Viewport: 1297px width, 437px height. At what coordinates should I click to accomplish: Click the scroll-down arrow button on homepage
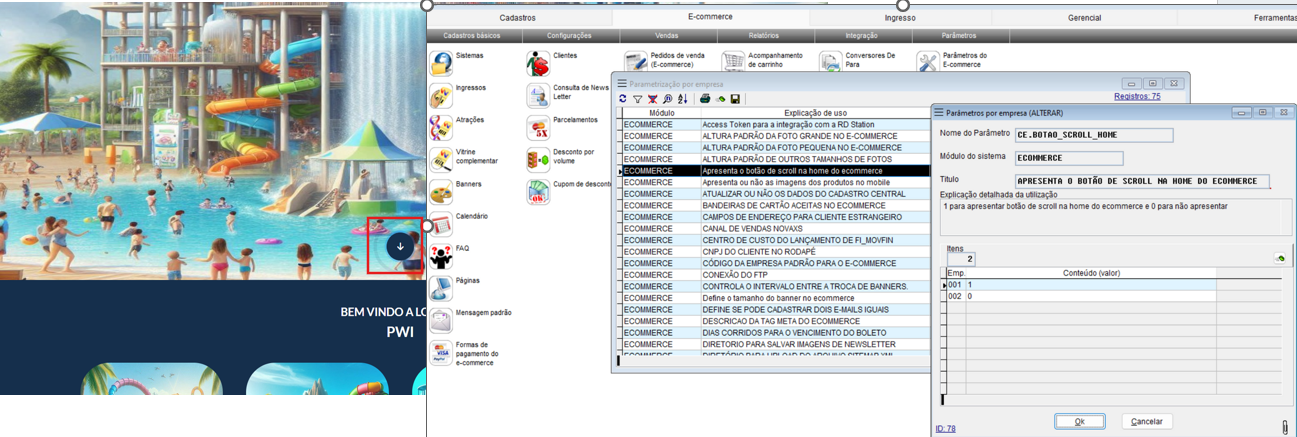pos(400,246)
